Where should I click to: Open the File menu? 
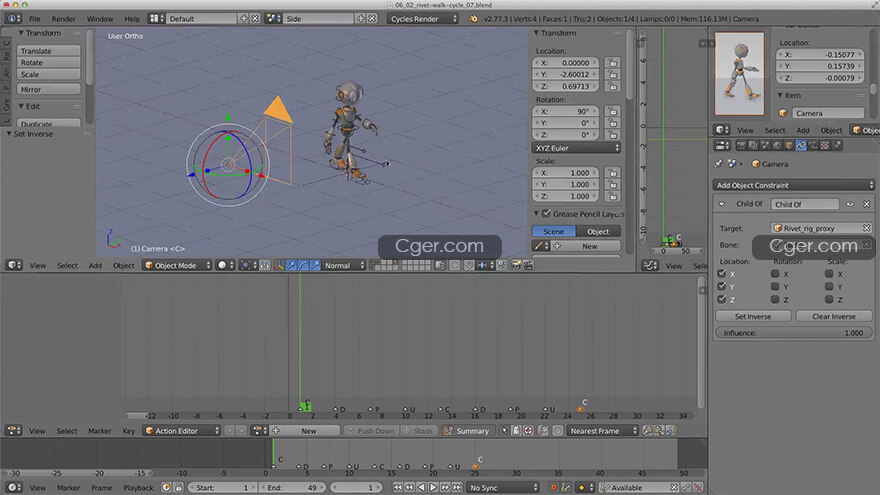click(x=35, y=19)
